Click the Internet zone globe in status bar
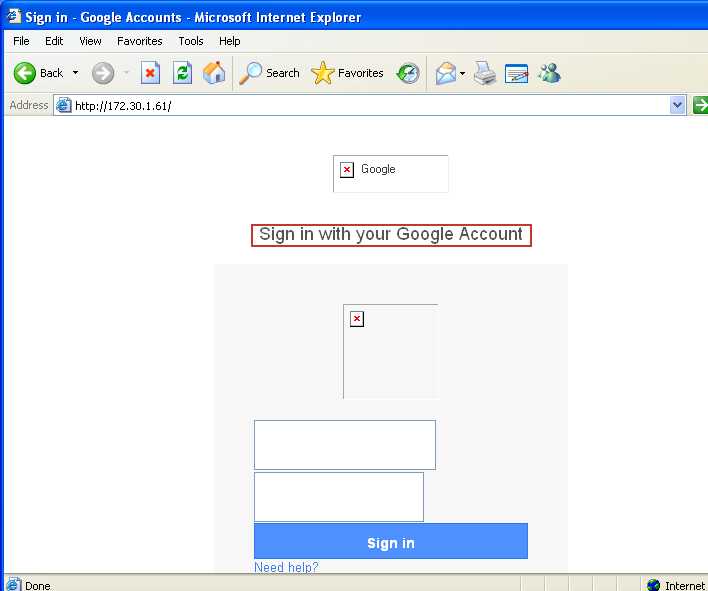Viewport: 708px width, 591px height. [x=653, y=585]
